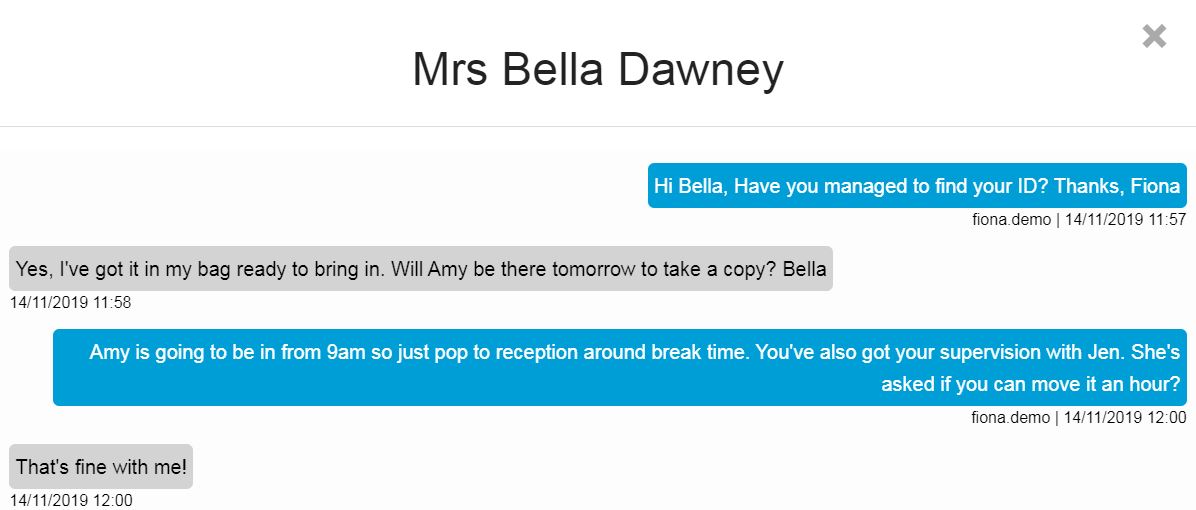Click timestamp below "That's fine with me!"

pyautogui.click(x=70, y=500)
